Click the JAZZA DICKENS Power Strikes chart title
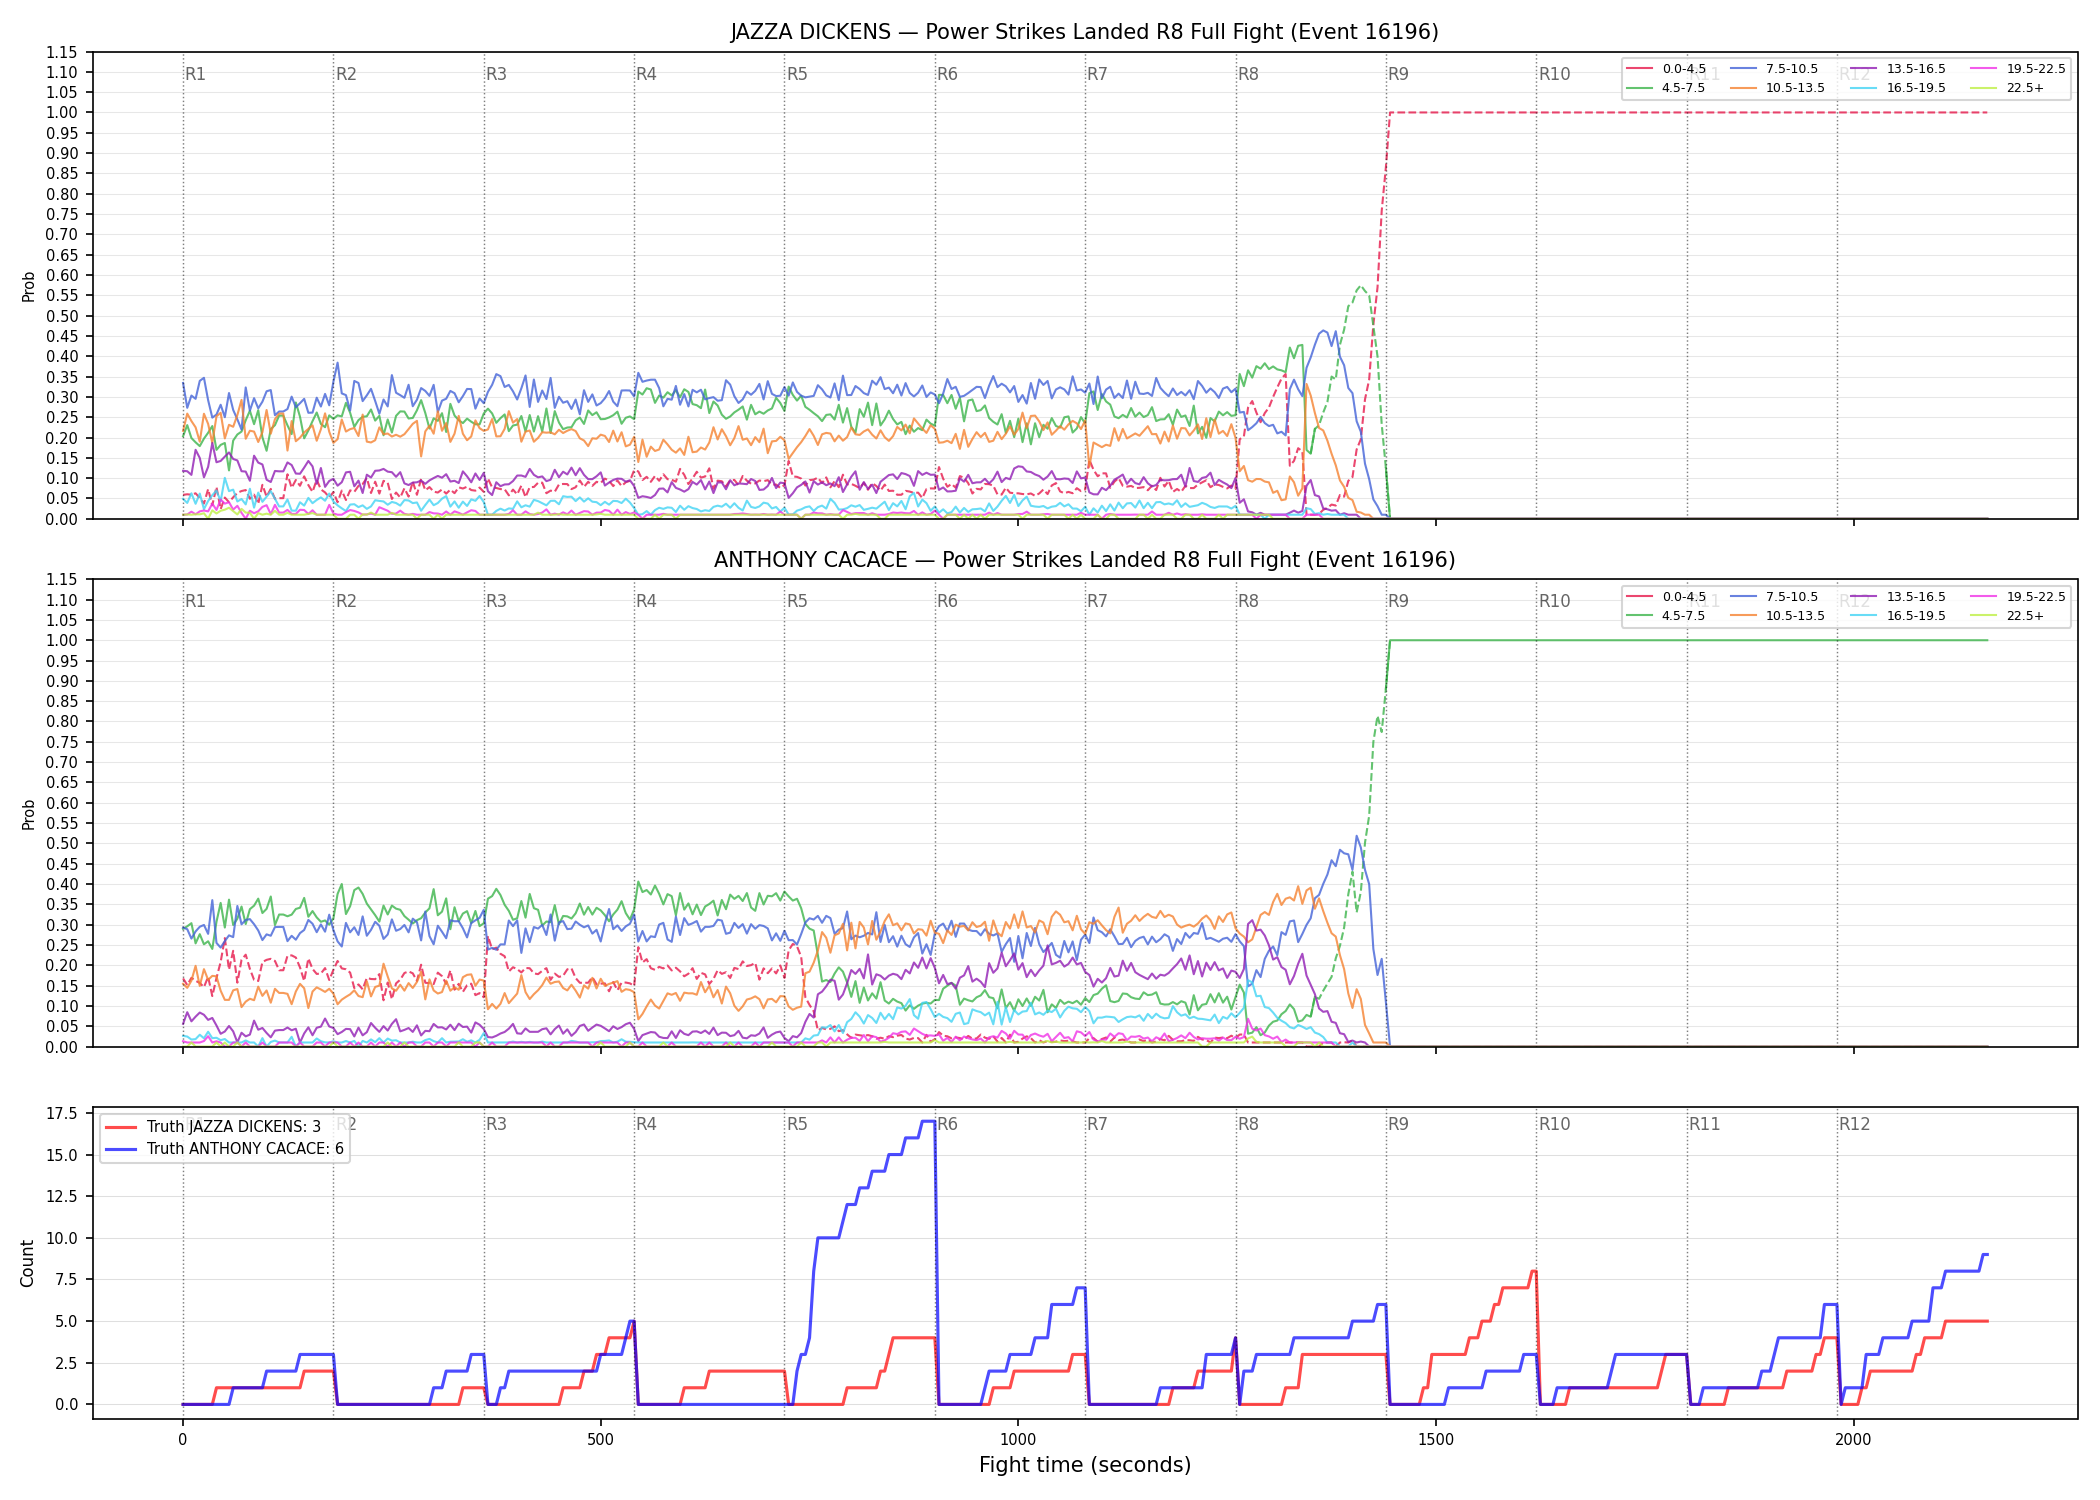Viewport: 2100px width, 1500px height. click(x=1084, y=32)
